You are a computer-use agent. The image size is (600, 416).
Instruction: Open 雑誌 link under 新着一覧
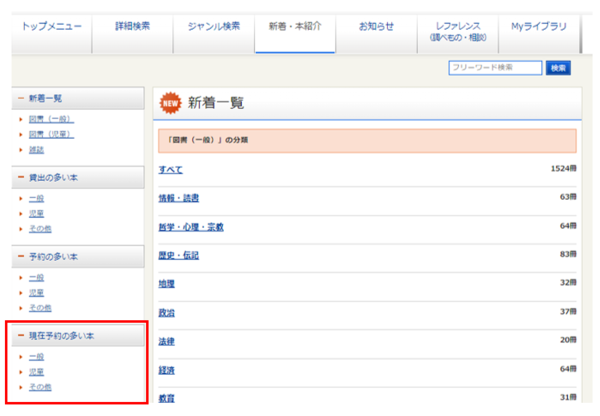(x=36, y=150)
